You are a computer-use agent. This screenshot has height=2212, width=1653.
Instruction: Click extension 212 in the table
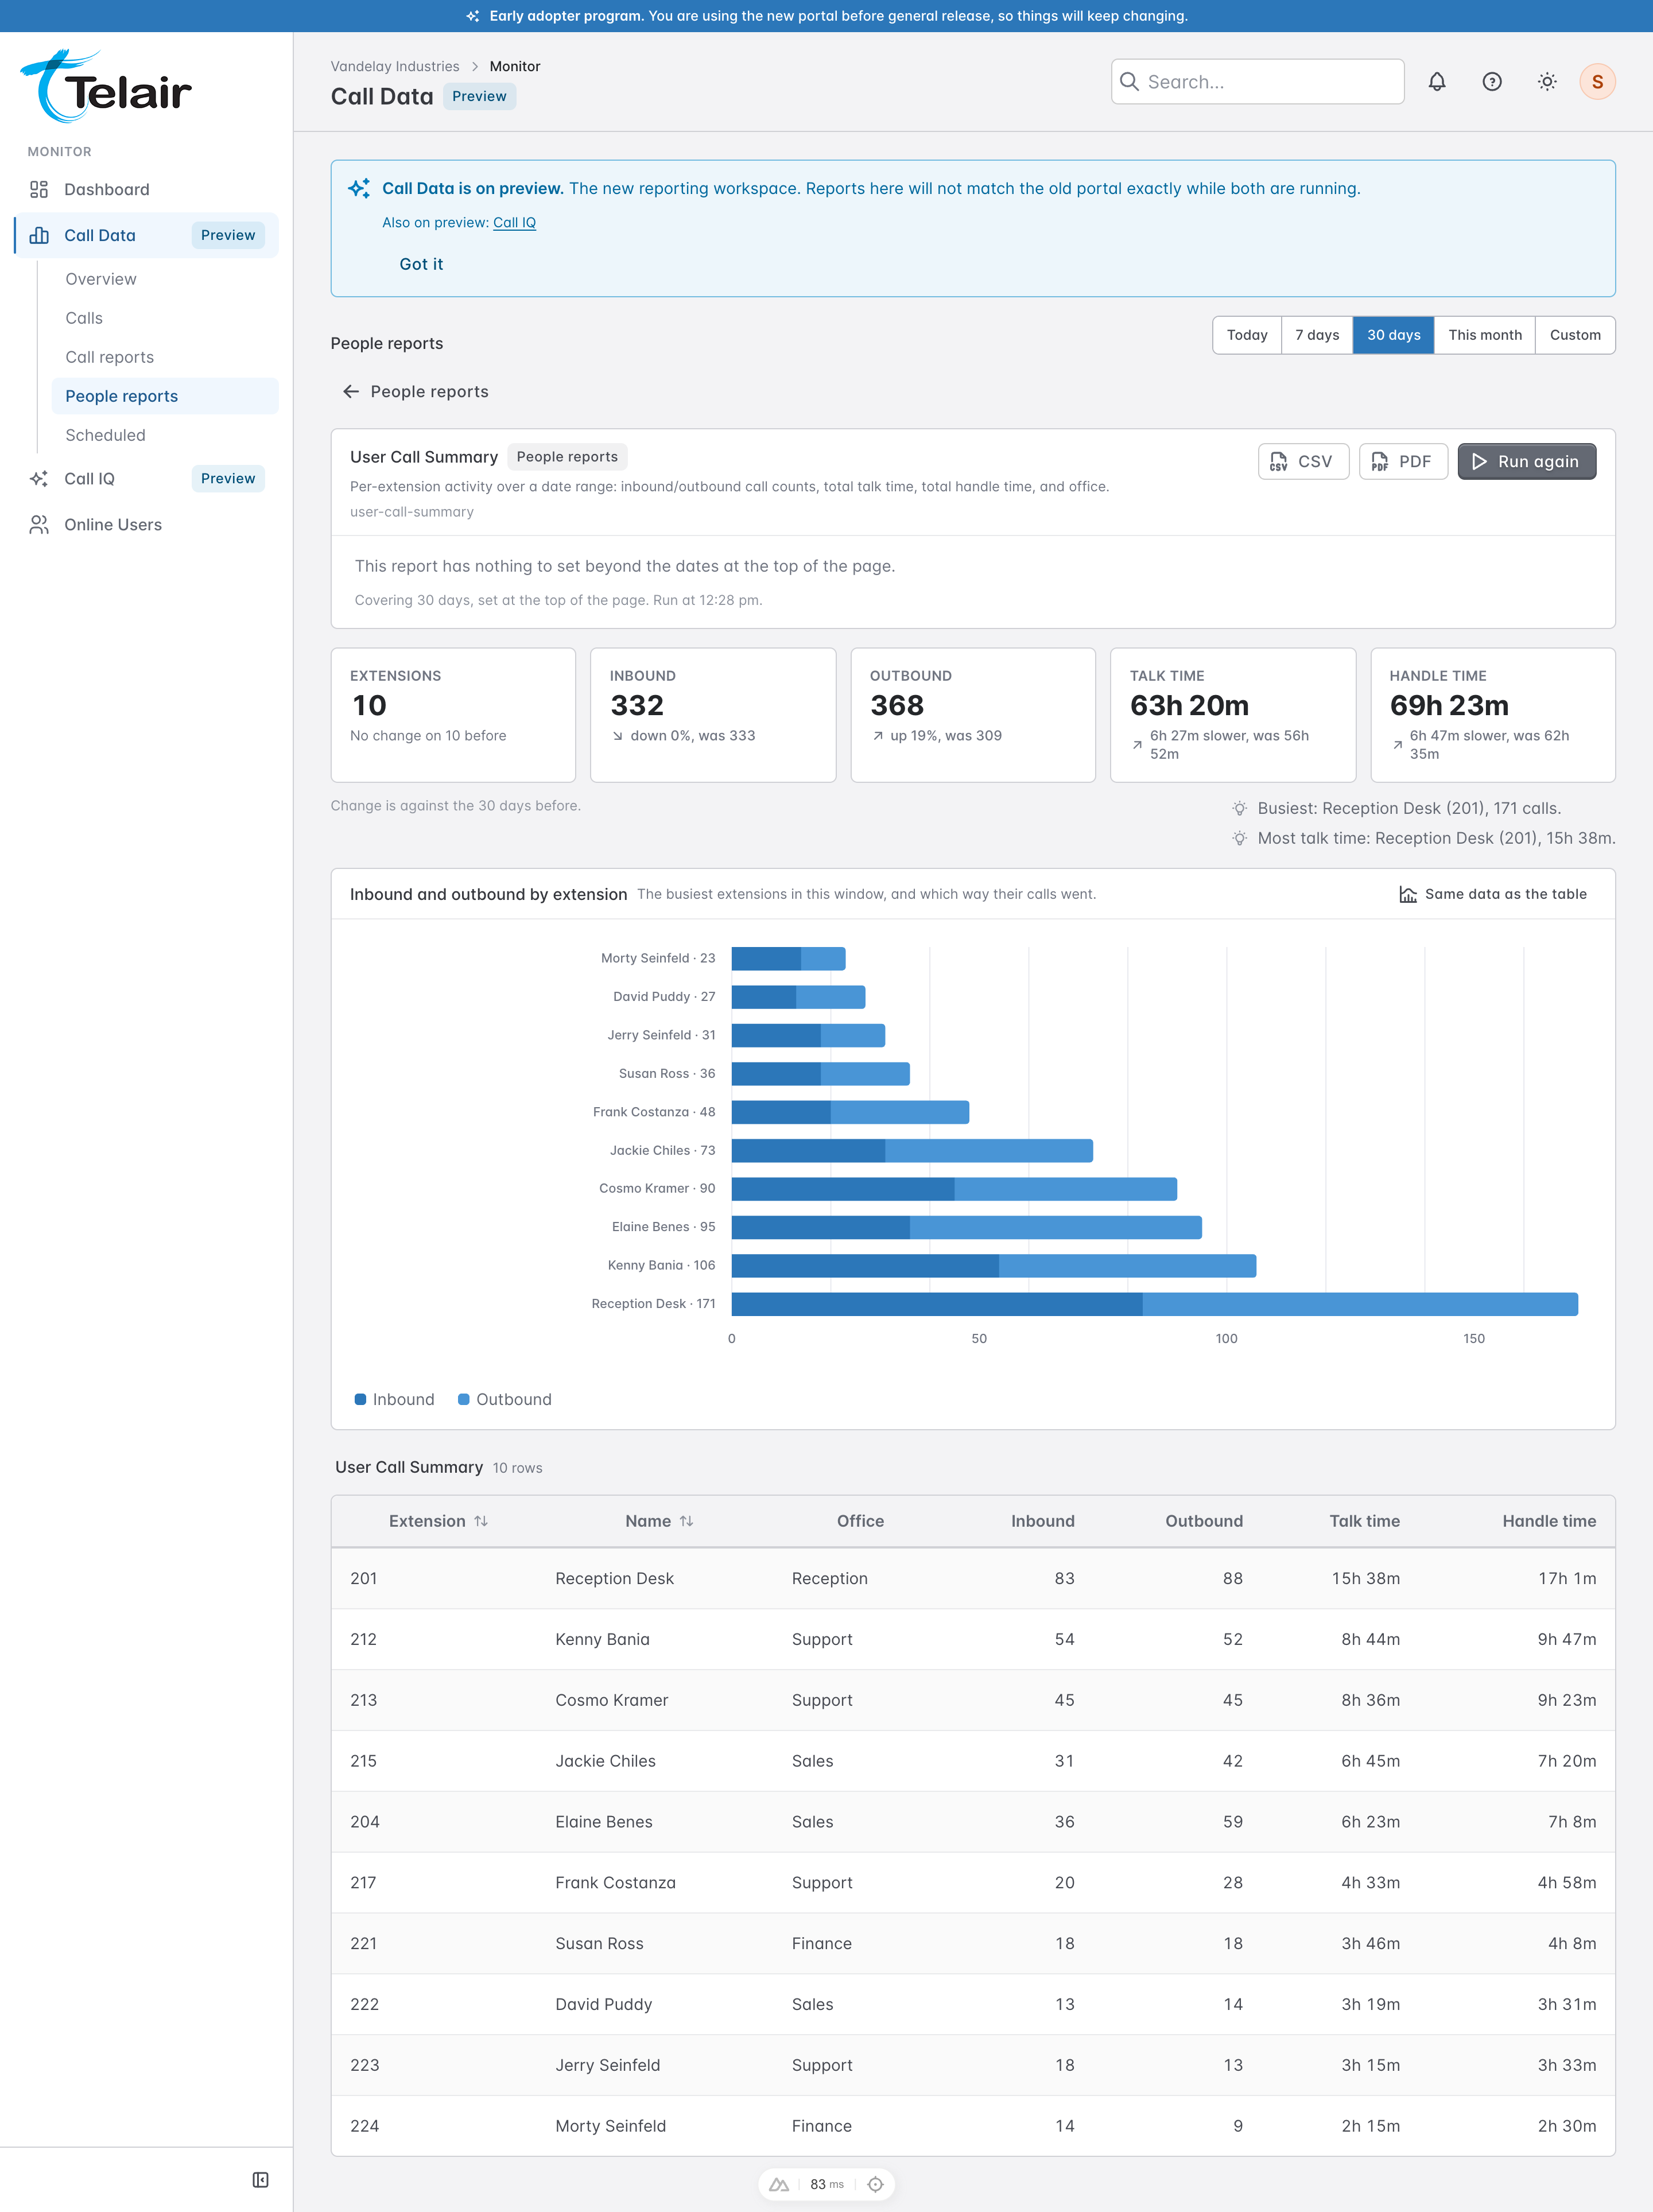point(364,1640)
